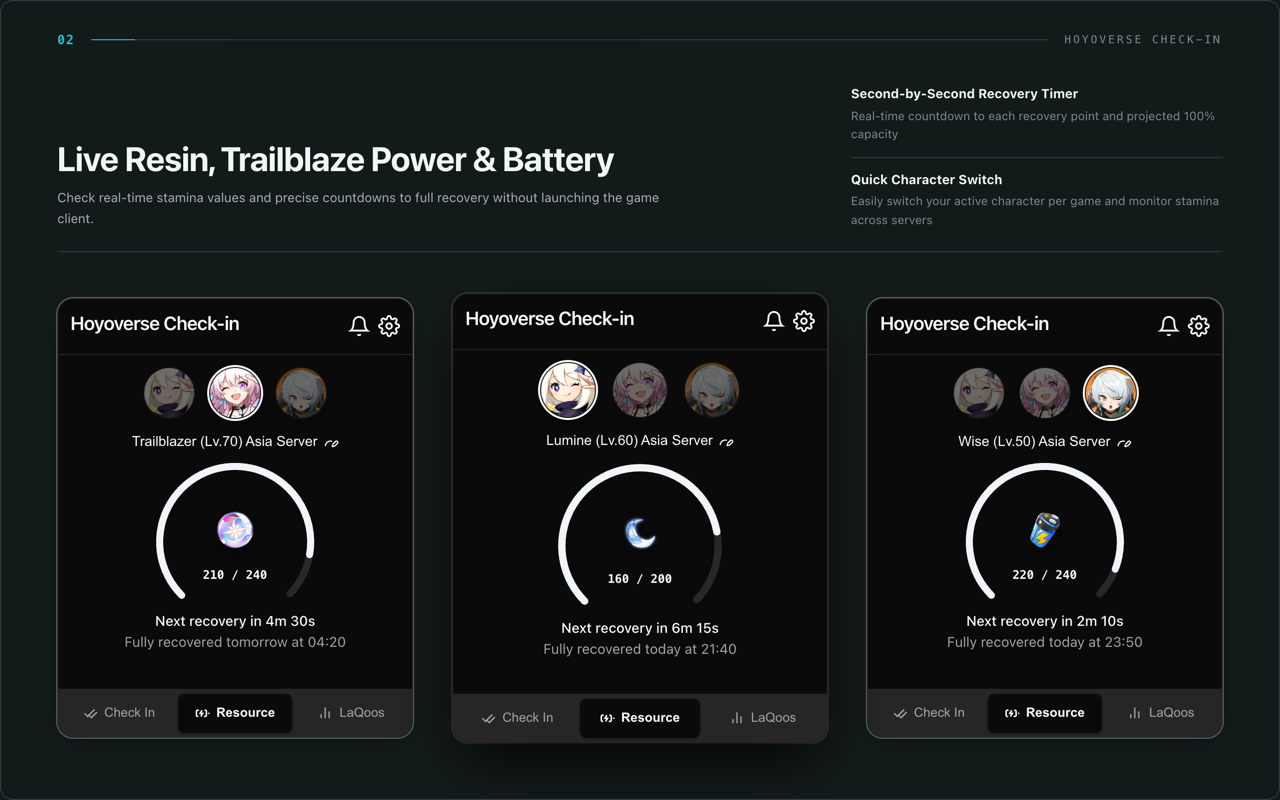The image size is (1280, 800).
Task: Select the blonde avatar in the Wise card
Action: [979, 393]
